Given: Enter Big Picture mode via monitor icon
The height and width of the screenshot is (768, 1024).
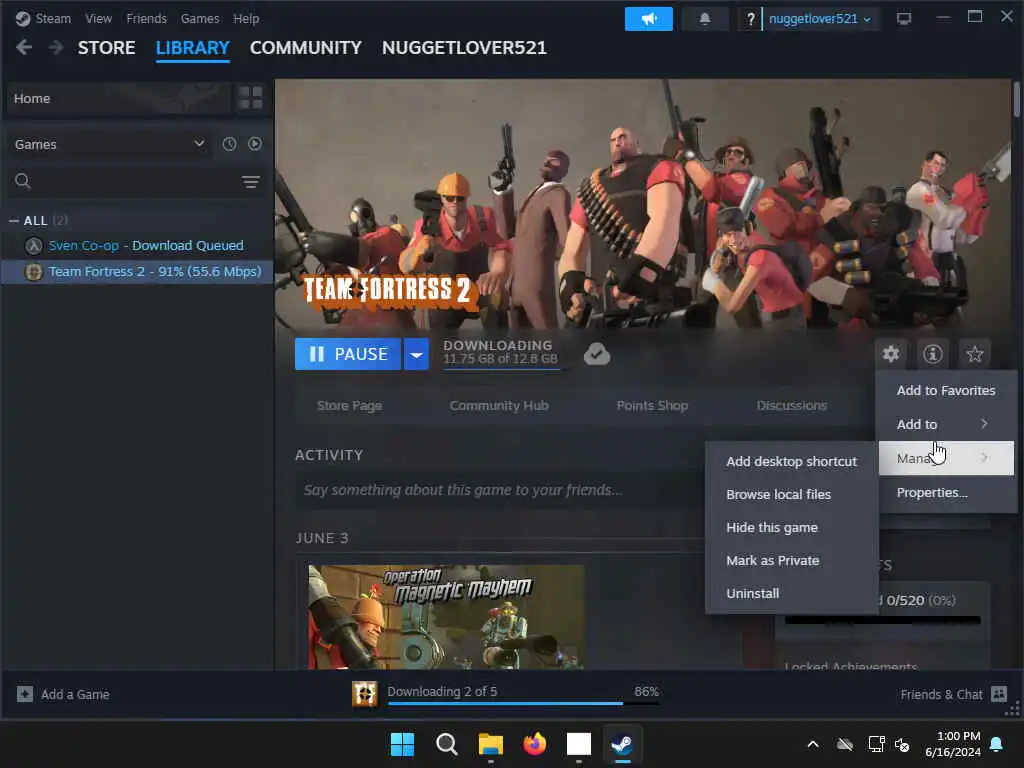Looking at the screenshot, I should 904,19.
